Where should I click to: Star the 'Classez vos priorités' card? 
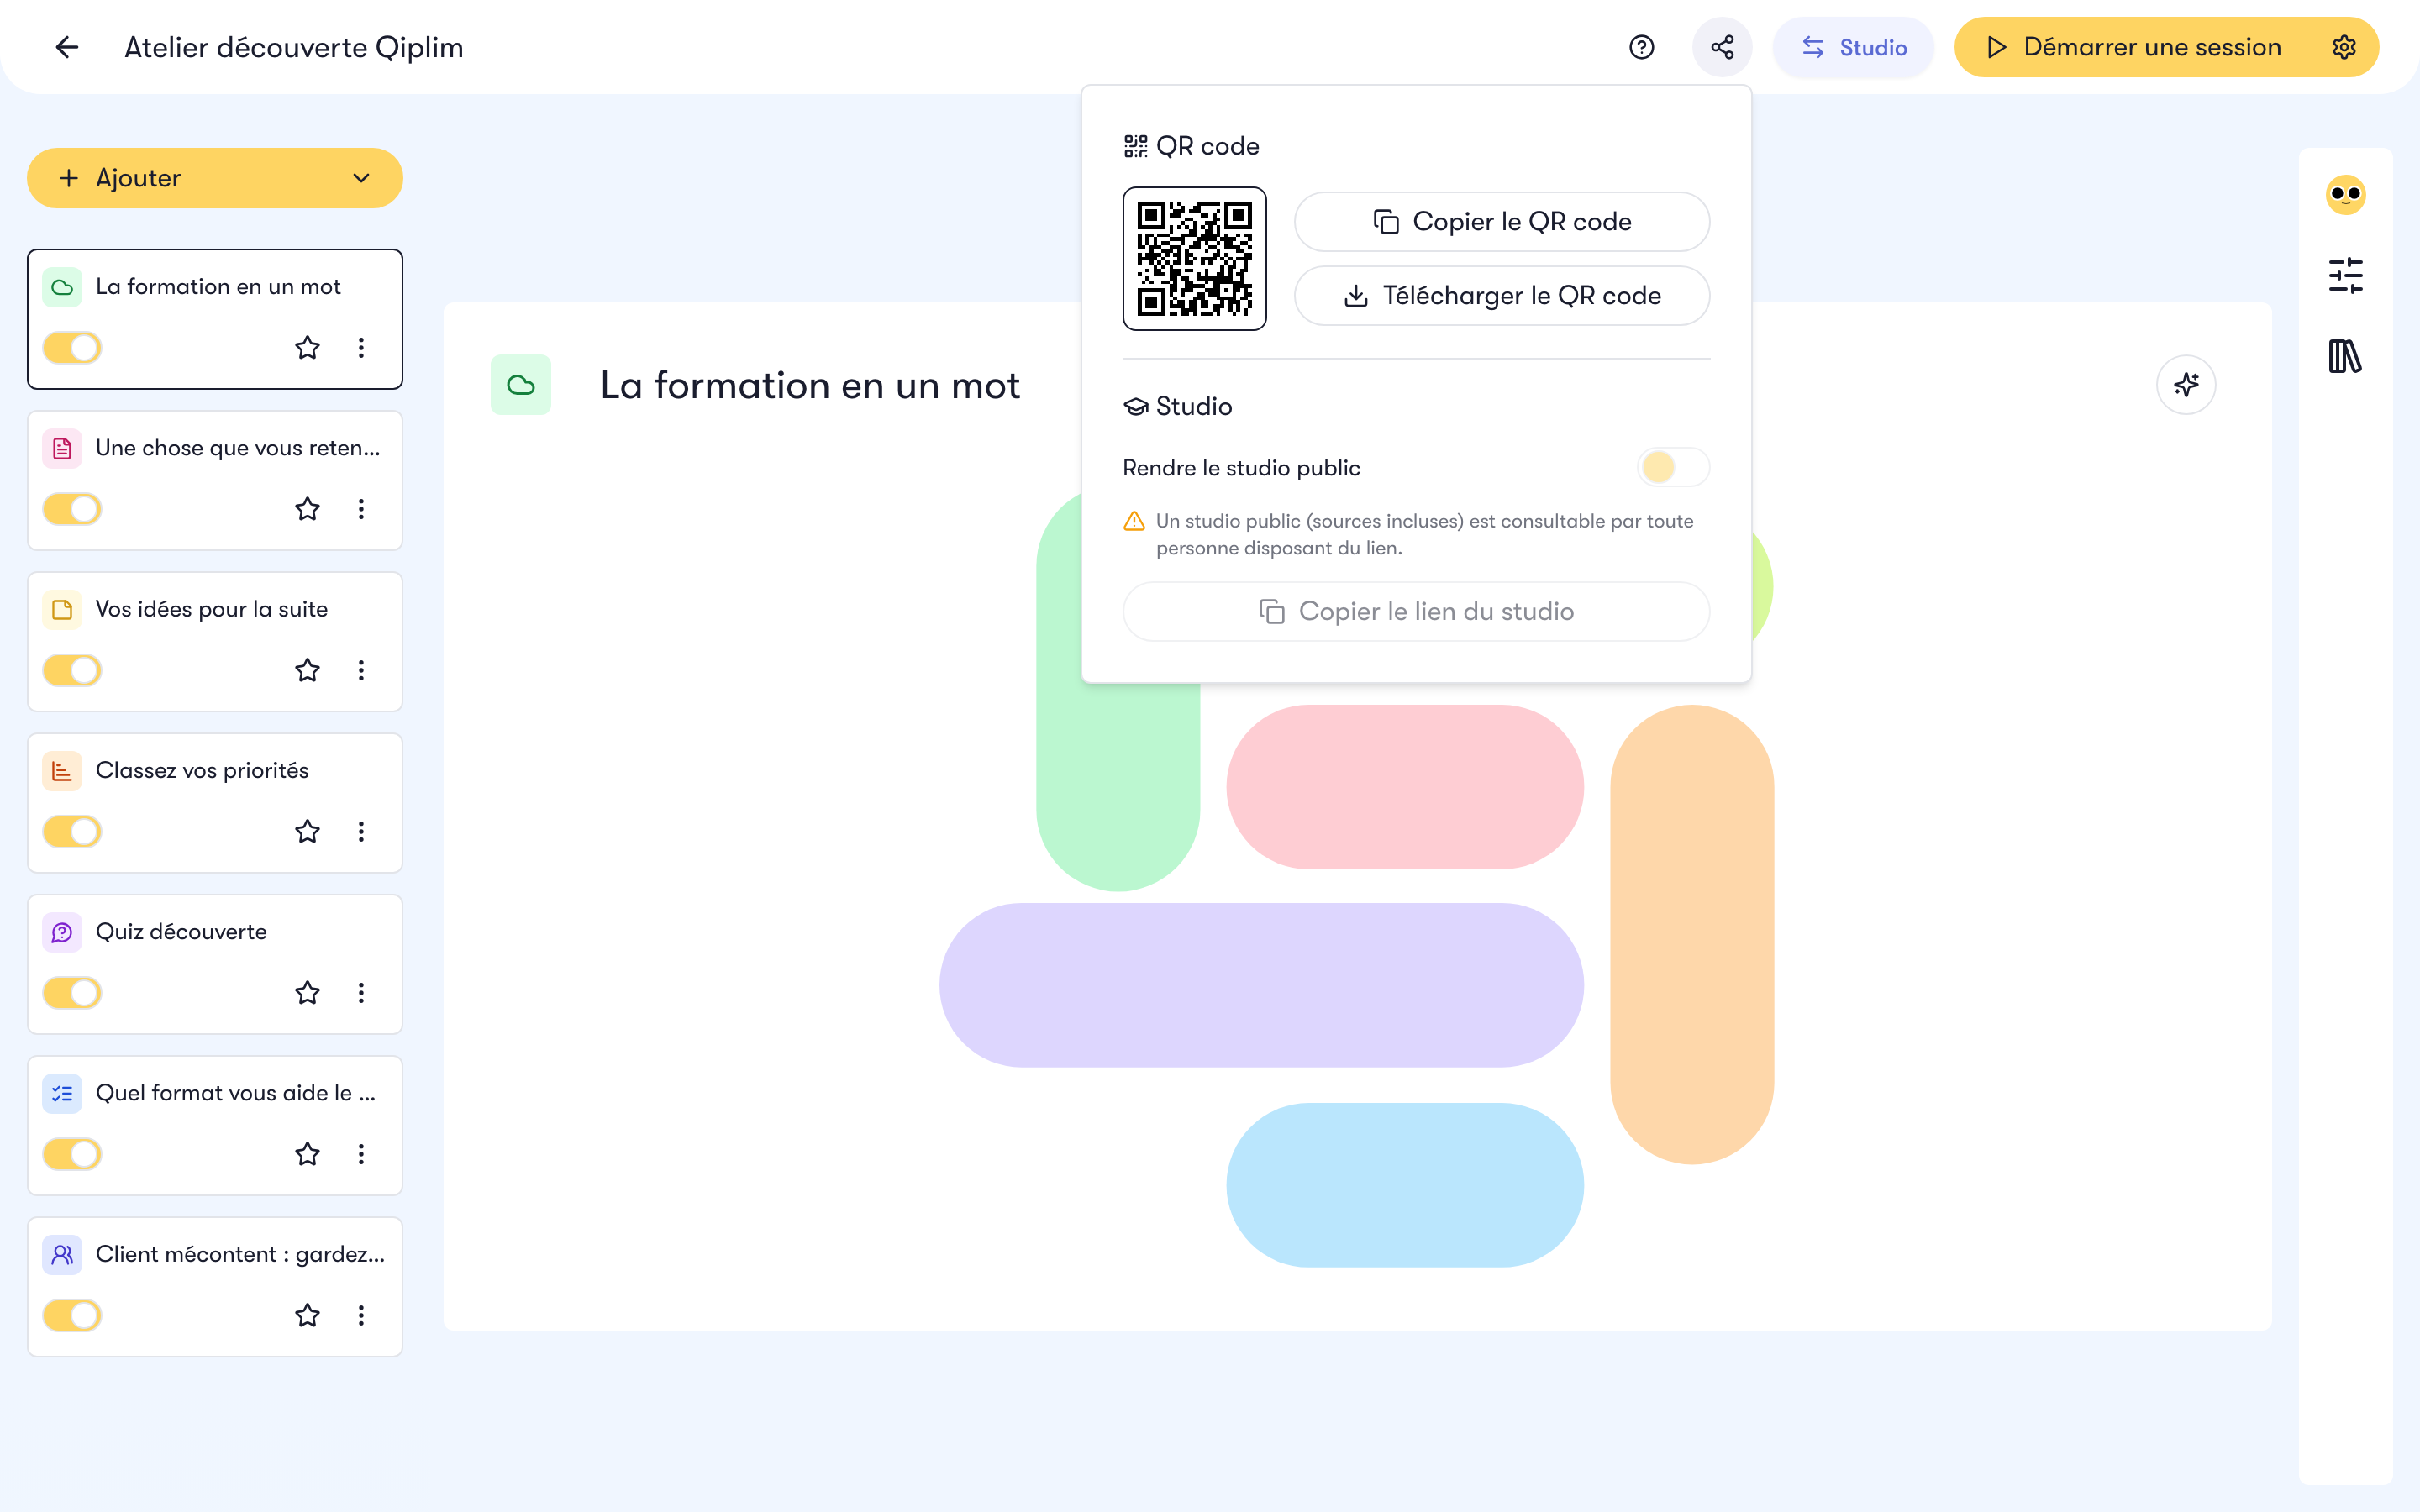(307, 831)
